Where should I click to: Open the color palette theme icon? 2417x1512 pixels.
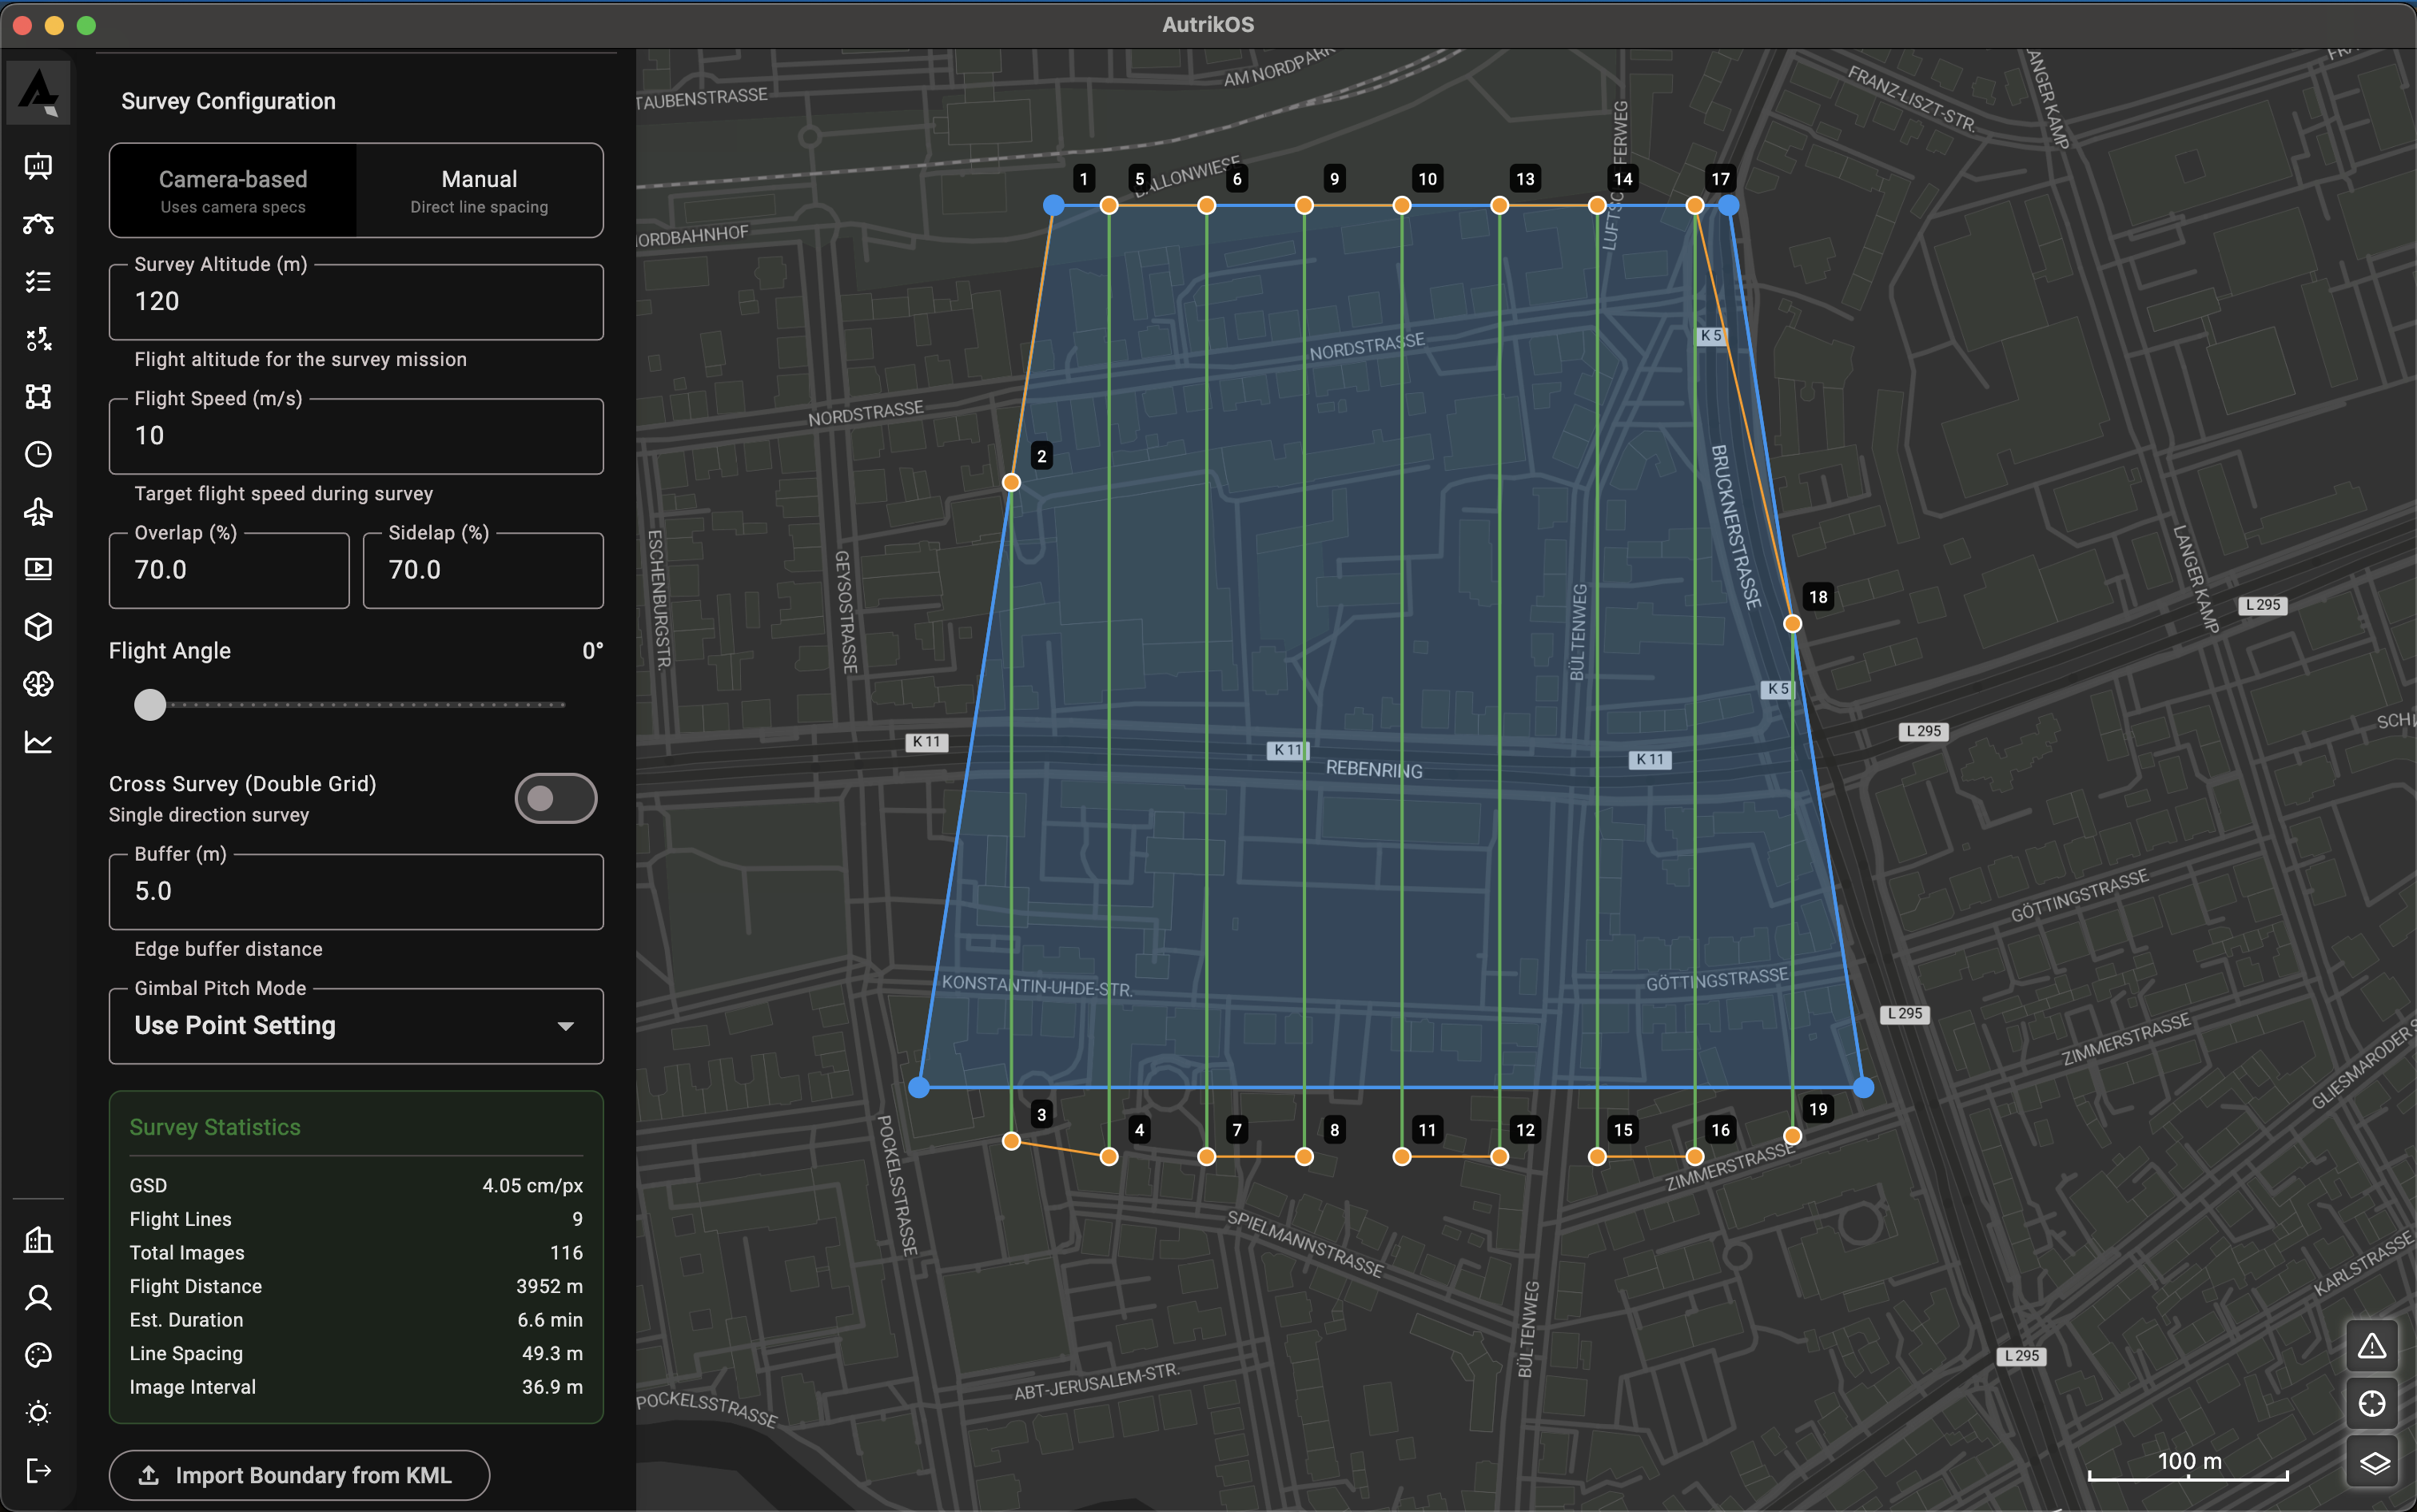click(x=38, y=1355)
